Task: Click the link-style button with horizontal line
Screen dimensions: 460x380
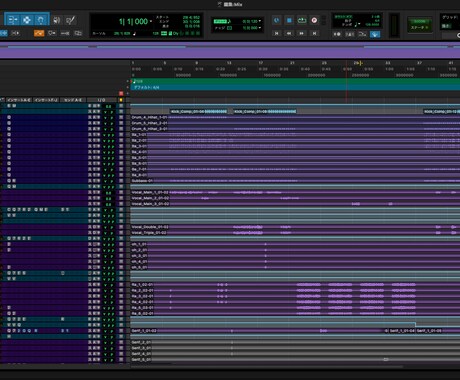Action: tap(65, 33)
